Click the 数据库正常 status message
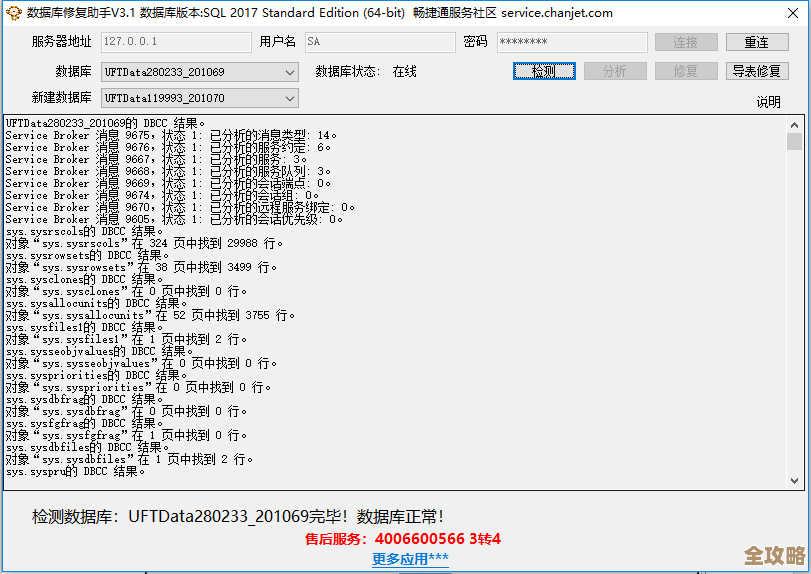The height and width of the screenshot is (574, 811). [x=237, y=517]
